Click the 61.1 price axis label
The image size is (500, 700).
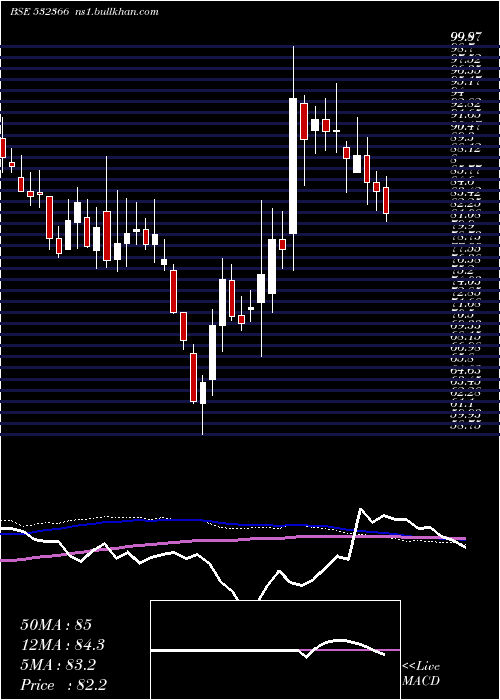[462, 404]
